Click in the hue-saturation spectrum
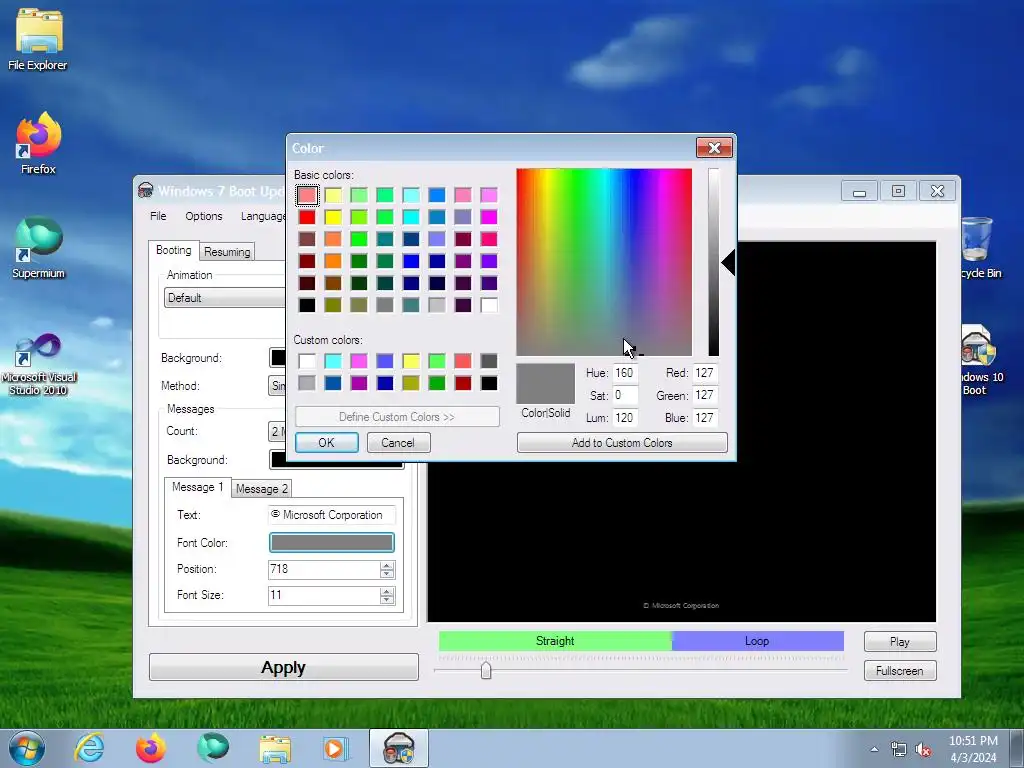Viewport: 1024px width, 768px height. pos(604,262)
